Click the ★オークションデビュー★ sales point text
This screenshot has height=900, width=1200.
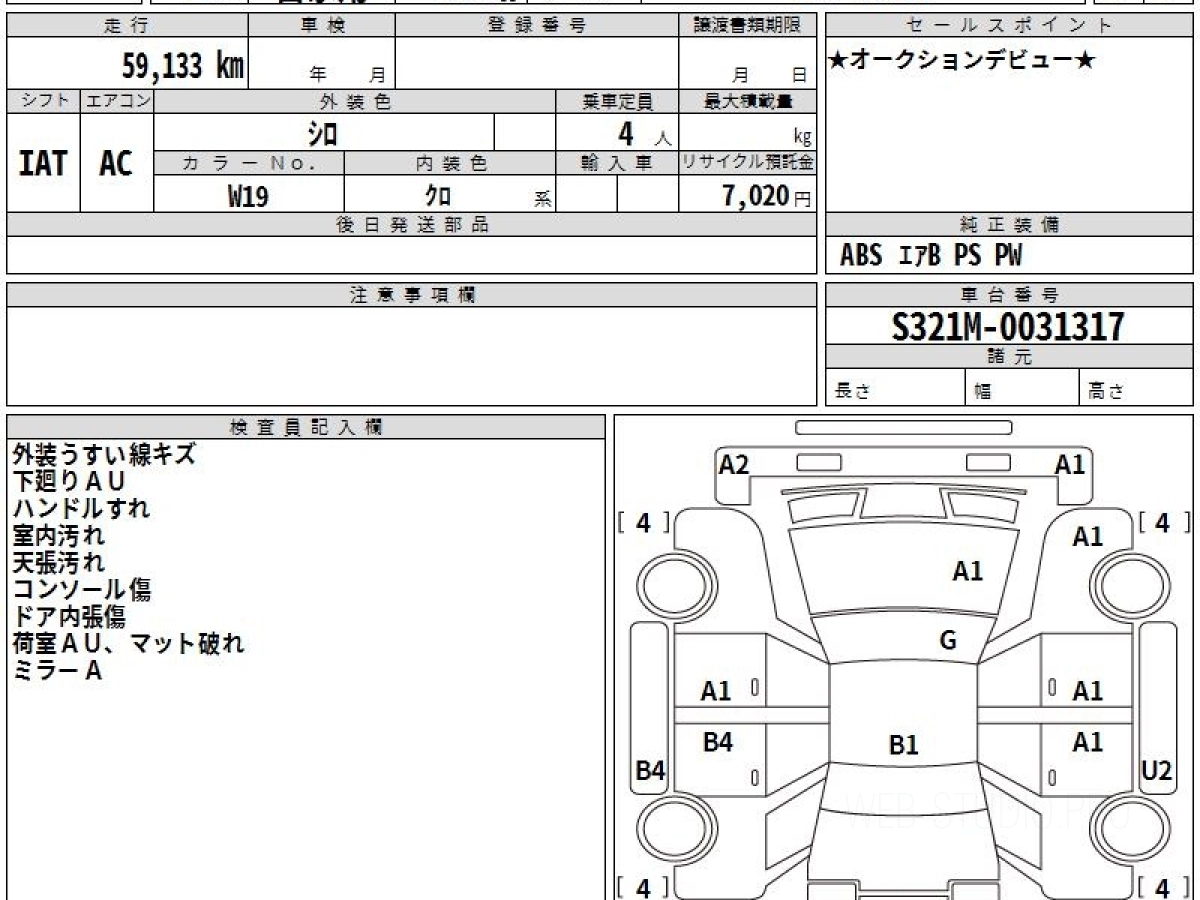962,61
